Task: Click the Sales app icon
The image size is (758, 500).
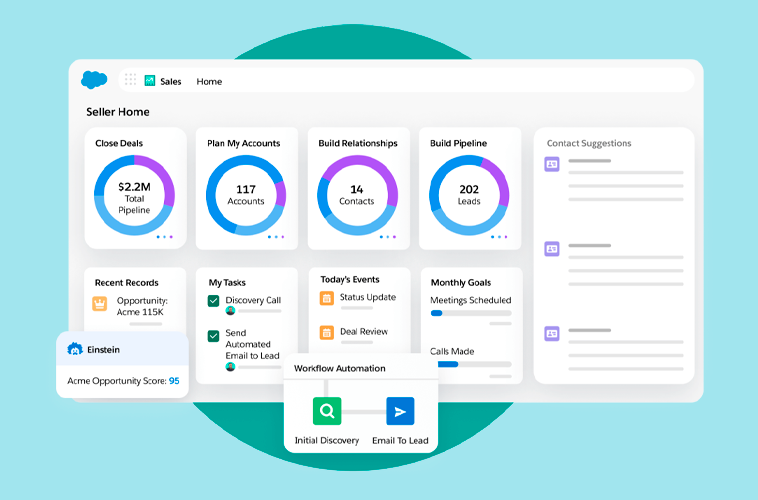Action: click(x=150, y=81)
